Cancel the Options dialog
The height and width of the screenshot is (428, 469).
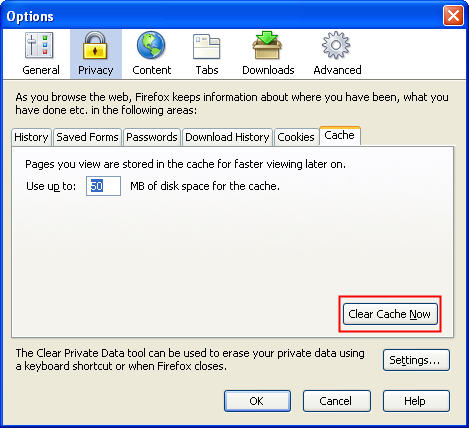click(336, 401)
